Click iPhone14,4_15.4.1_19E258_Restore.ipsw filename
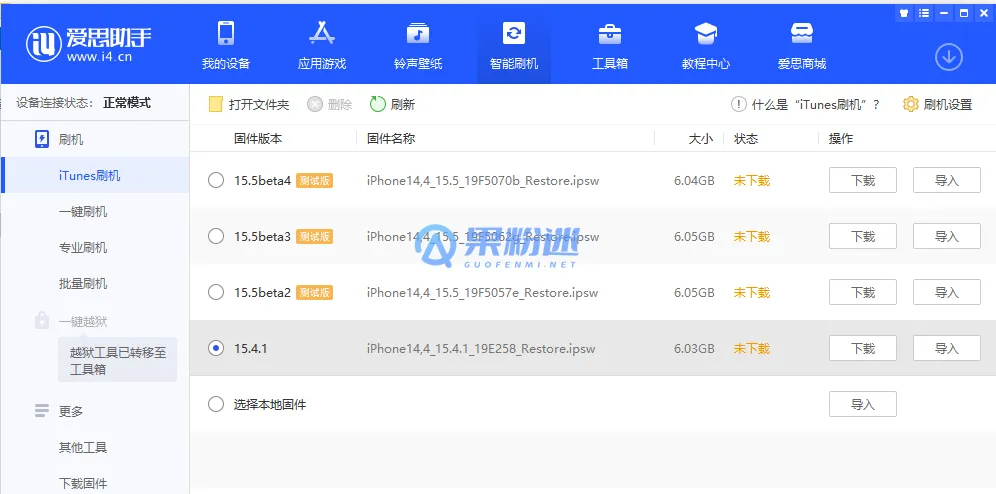Screen dimensions: 996x494 tap(481, 348)
